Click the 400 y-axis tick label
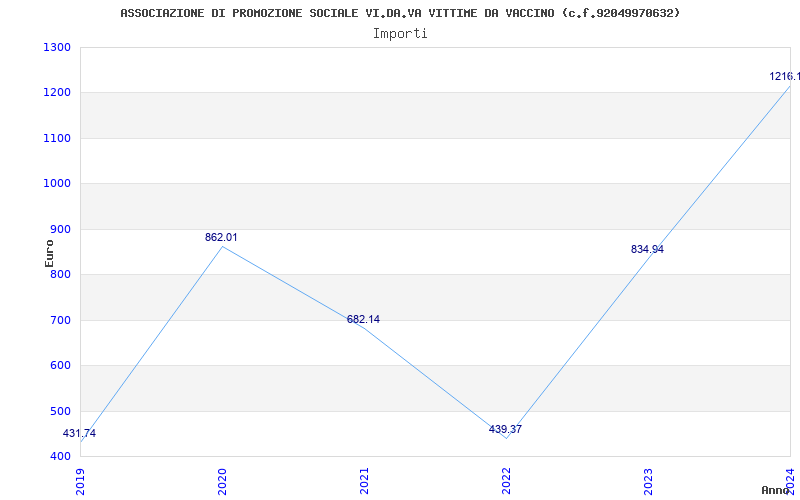This screenshot has width=800, height=500. 60,456
